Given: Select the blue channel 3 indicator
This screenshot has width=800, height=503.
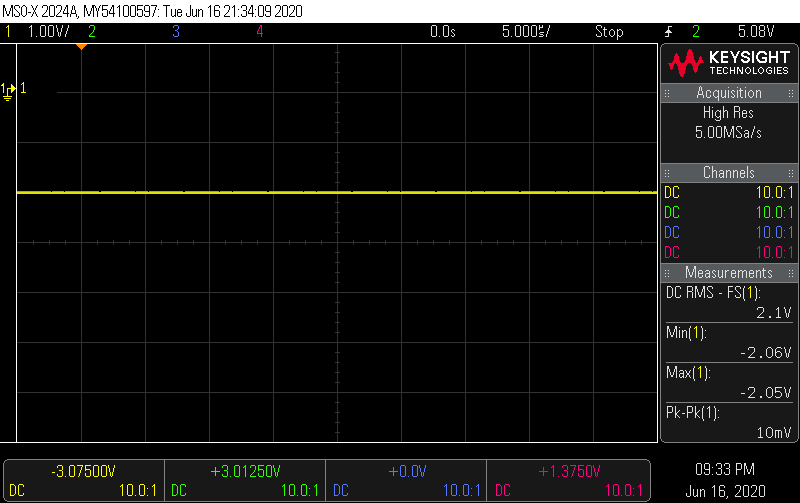Looking at the screenshot, I should 176,32.
